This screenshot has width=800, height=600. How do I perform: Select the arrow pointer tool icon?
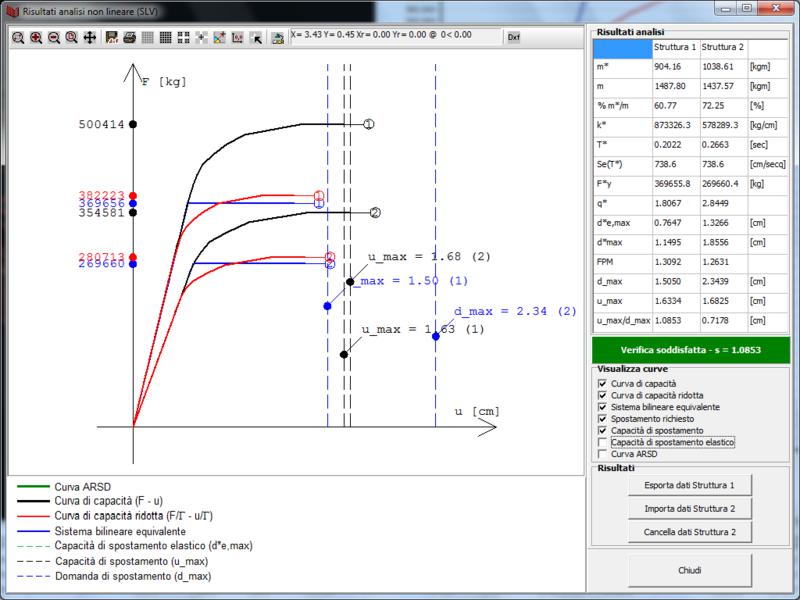(257, 38)
